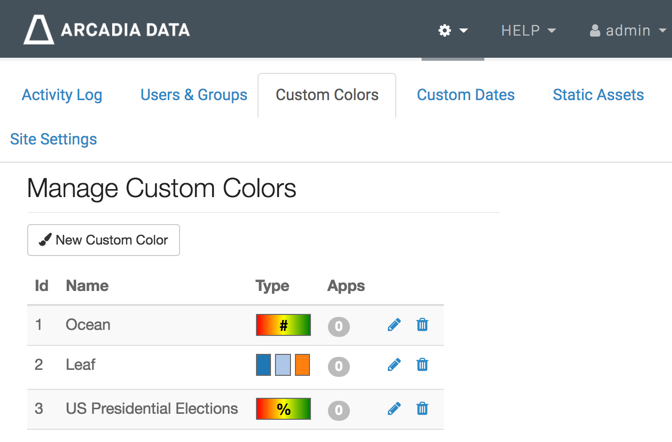This screenshot has width=672, height=442.
Task: Delete the Leaf custom color
Action: (x=422, y=365)
